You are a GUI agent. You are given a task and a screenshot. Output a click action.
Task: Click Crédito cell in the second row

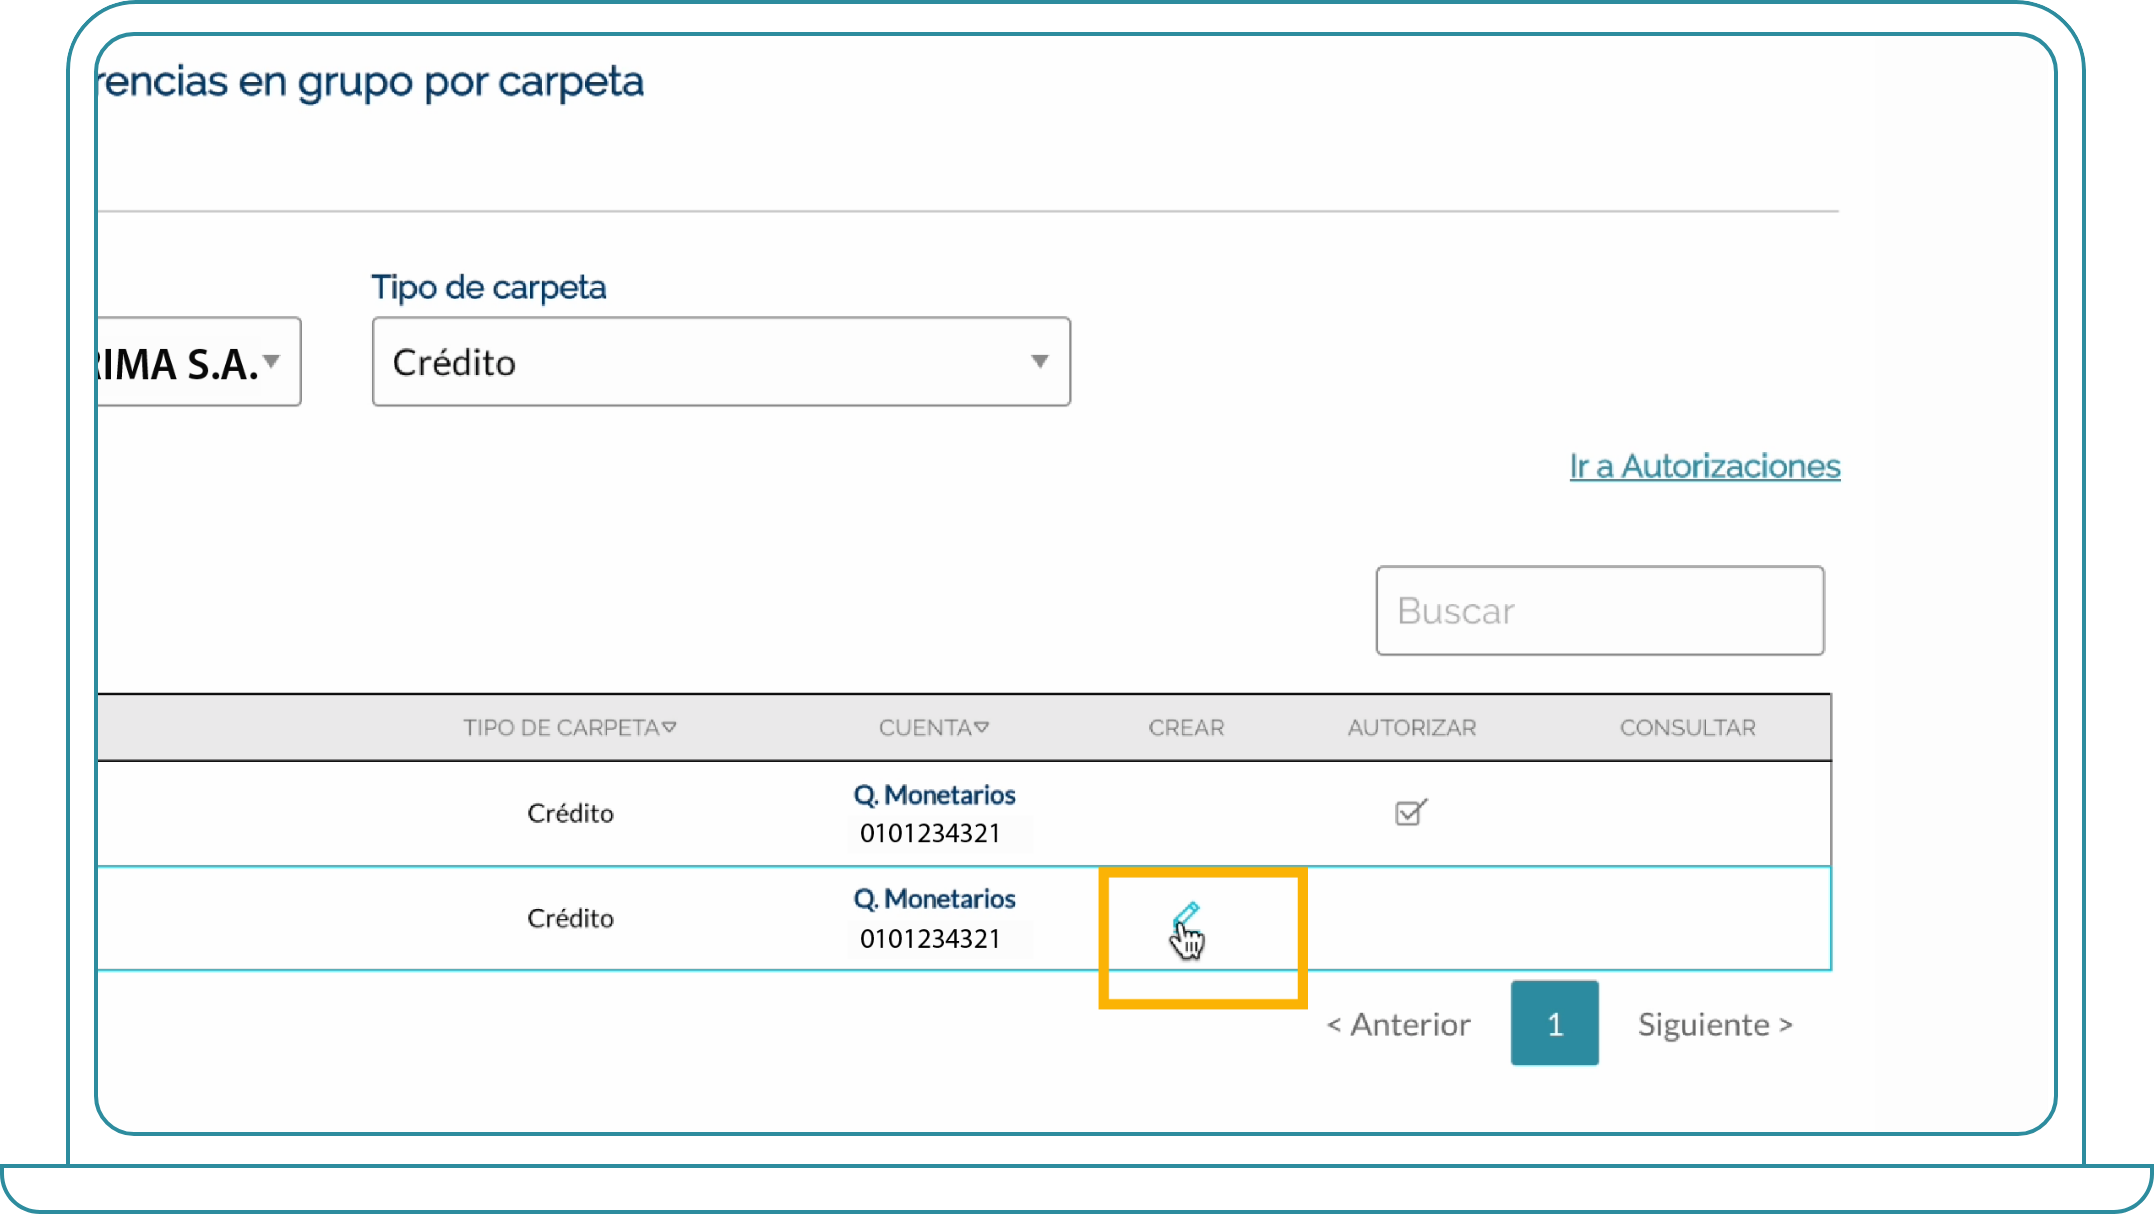coord(570,918)
